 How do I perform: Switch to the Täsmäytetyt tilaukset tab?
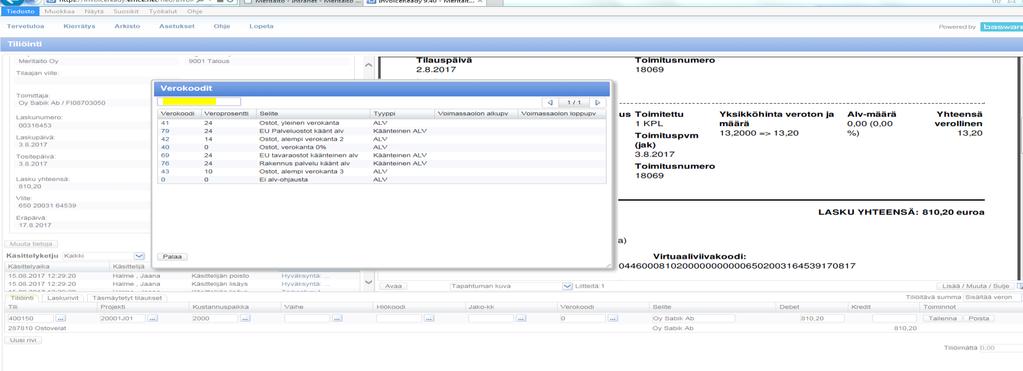click(127, 297)
